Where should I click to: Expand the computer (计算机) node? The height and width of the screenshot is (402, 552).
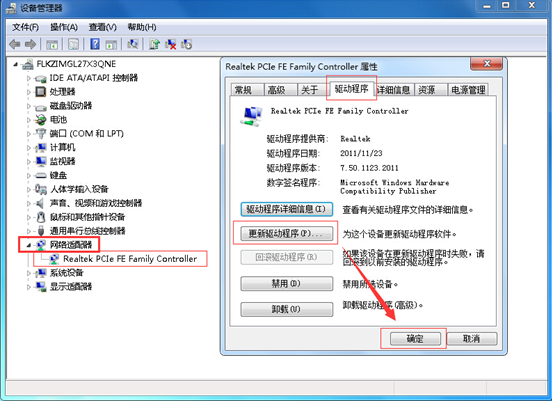29,148
